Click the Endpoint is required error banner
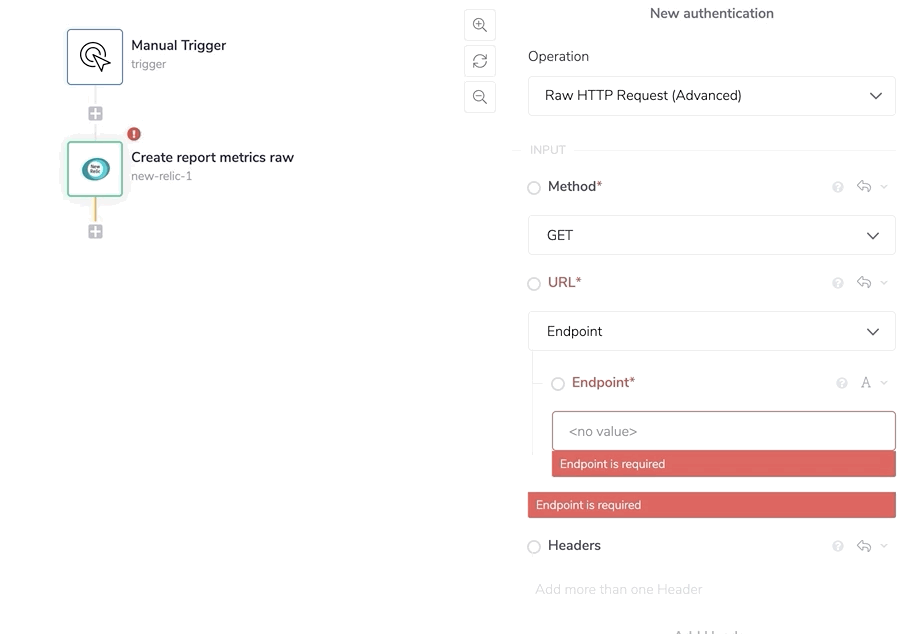 point(711,505)
